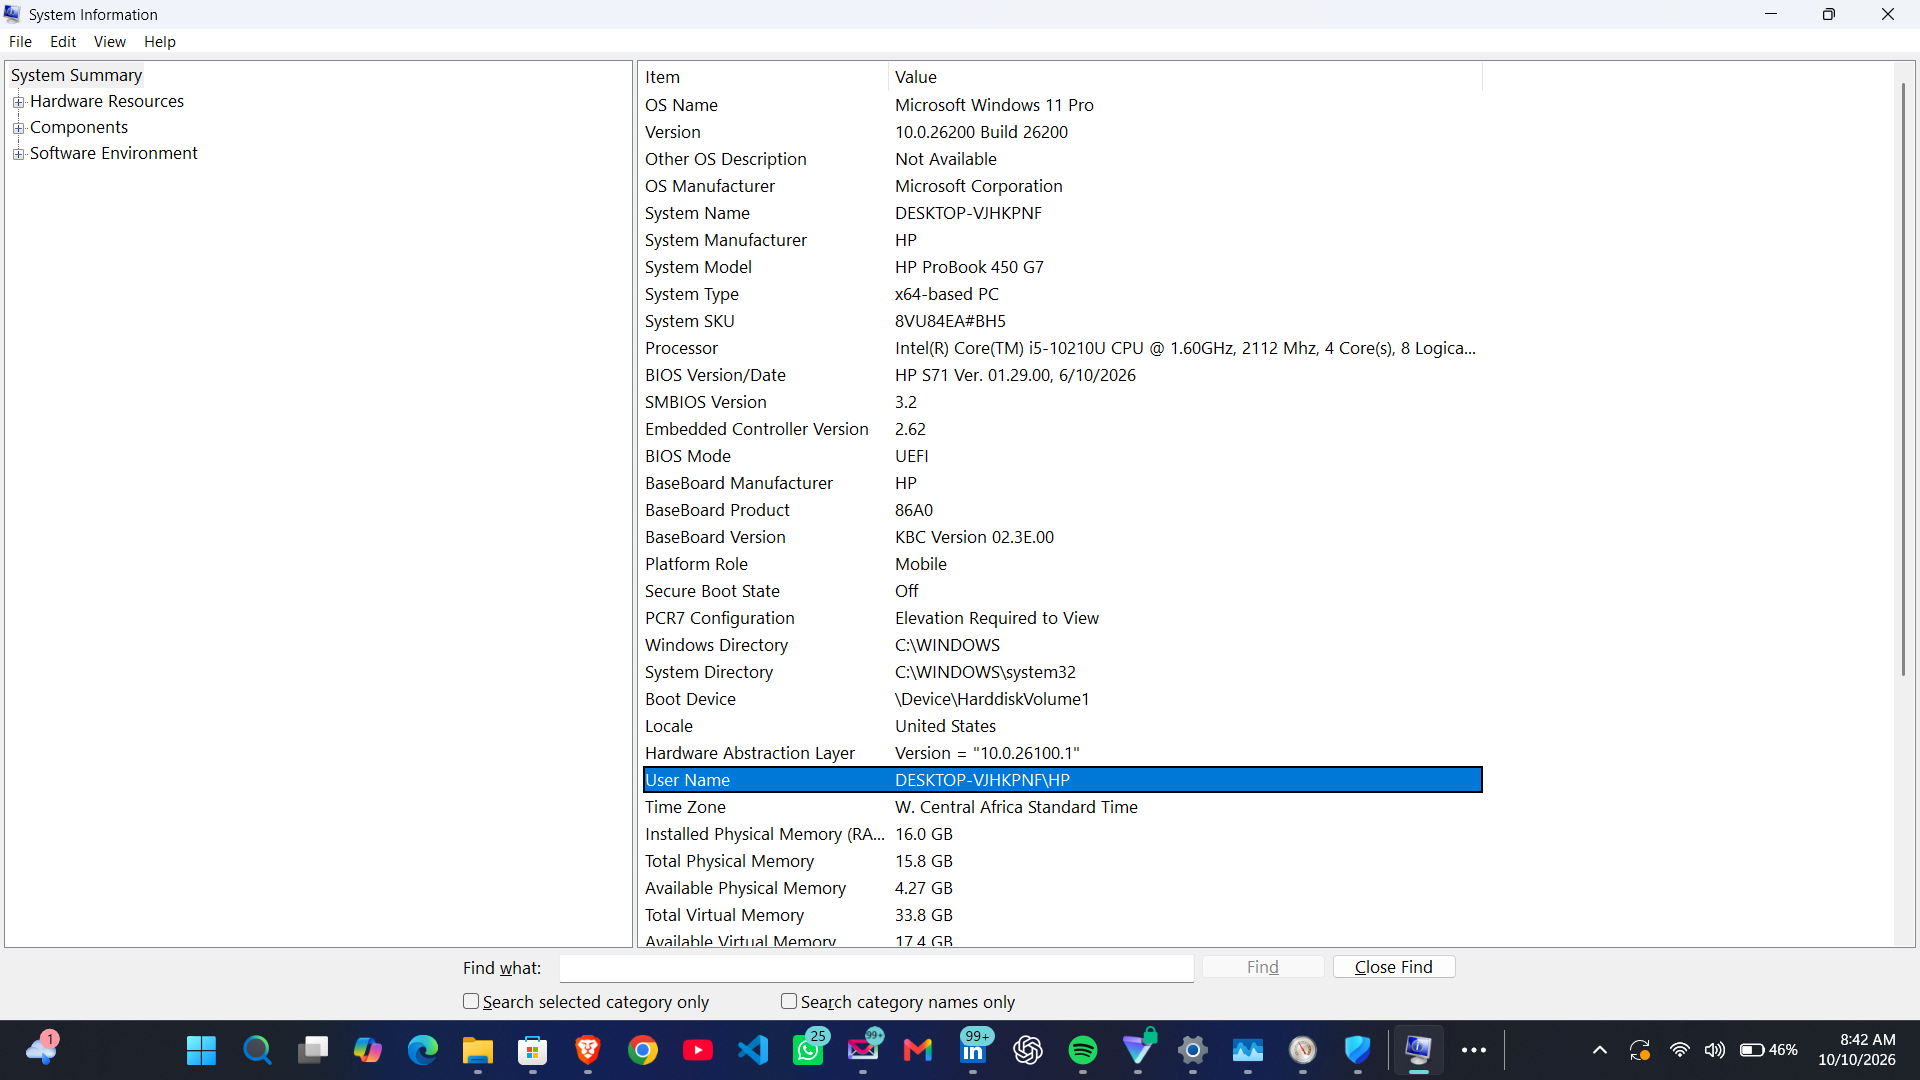This screenshot has width=1920, height=1080.
Task: Show more taskbar apps overflow
Action: click(1474, 1050)
